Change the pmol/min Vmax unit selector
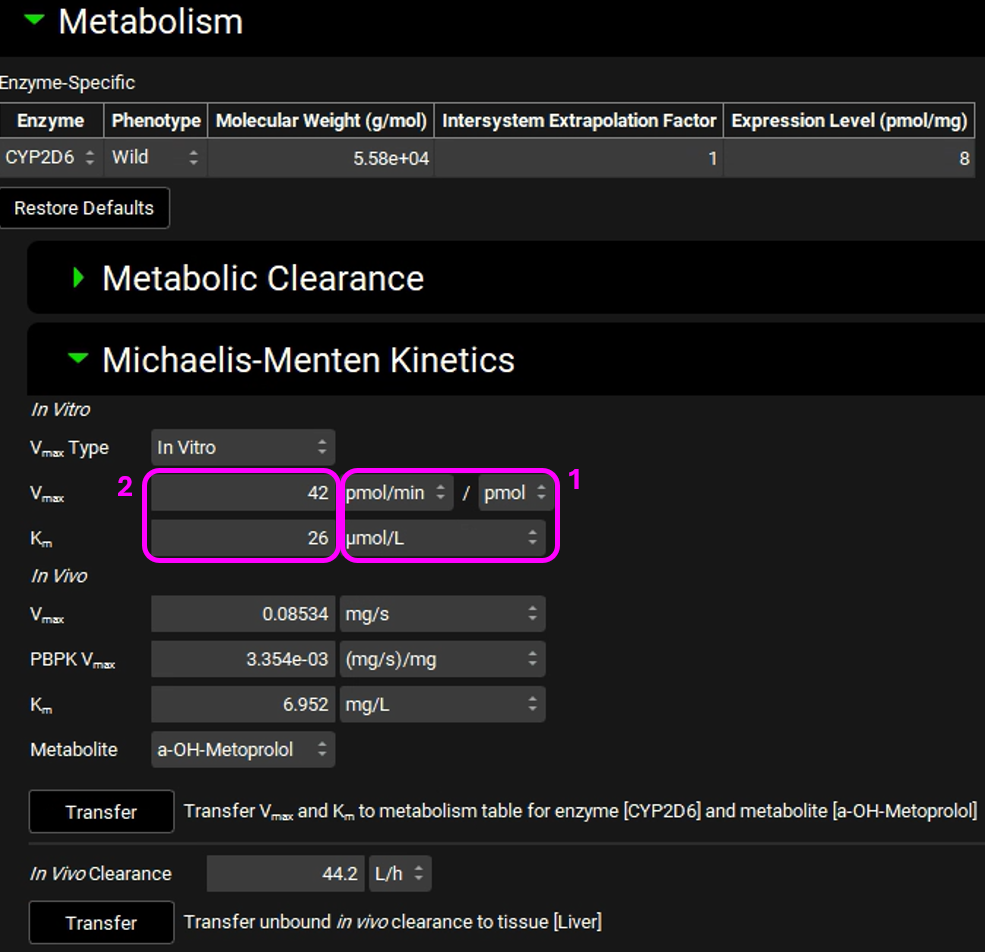 coord(396,493)
